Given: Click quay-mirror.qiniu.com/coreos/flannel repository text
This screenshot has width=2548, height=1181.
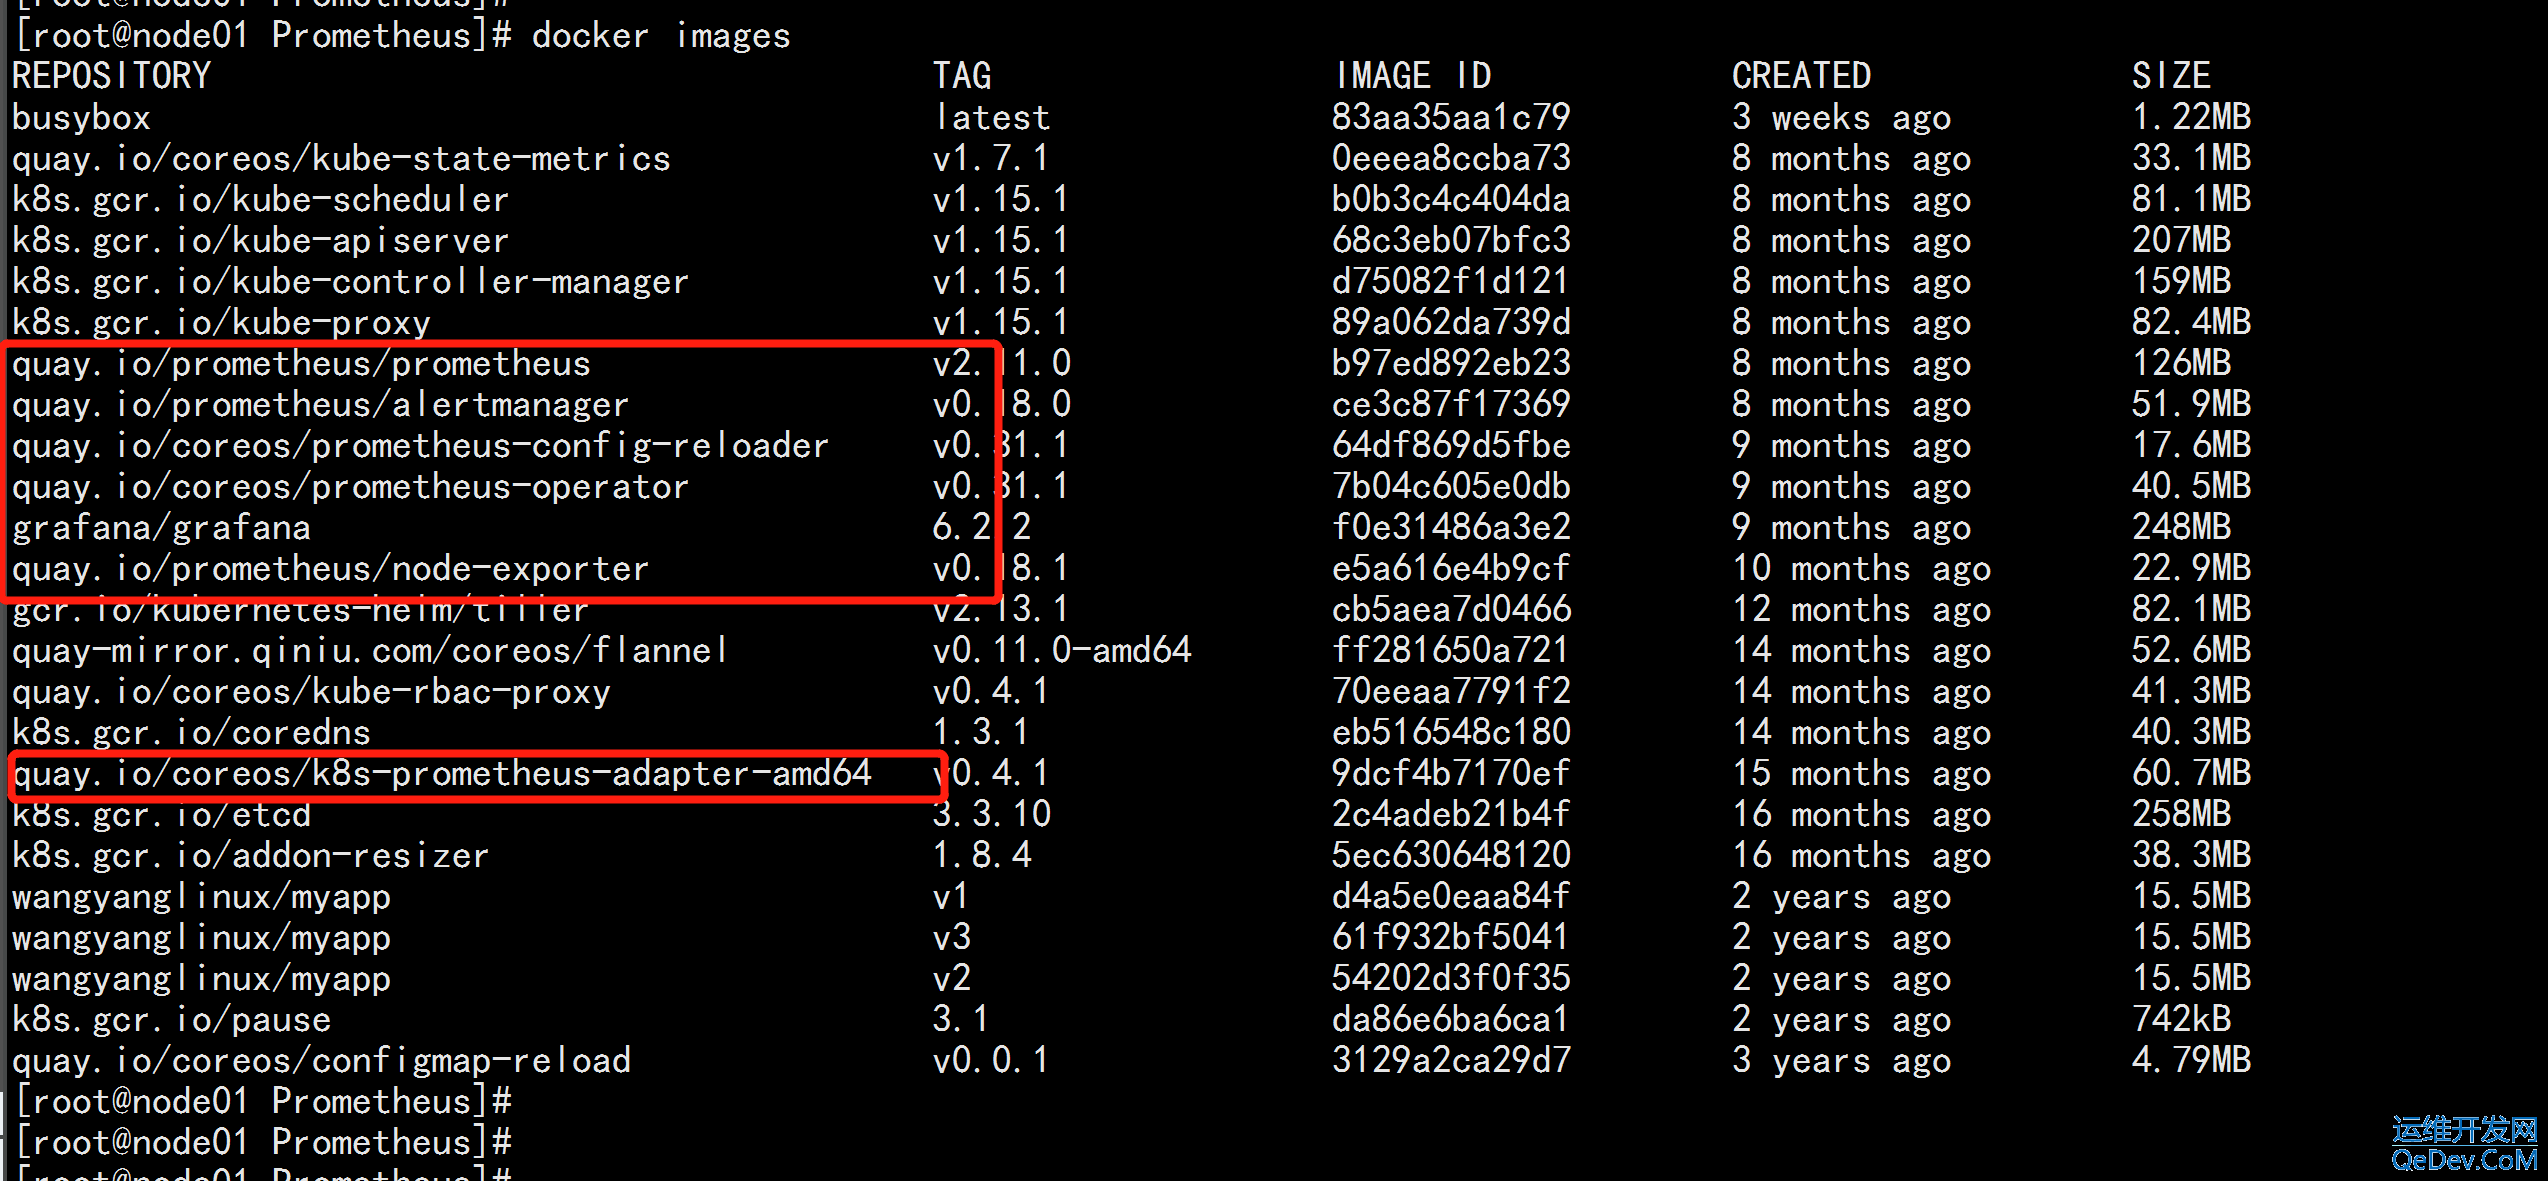Looking at the screenshot, I should tap(371, 651).
